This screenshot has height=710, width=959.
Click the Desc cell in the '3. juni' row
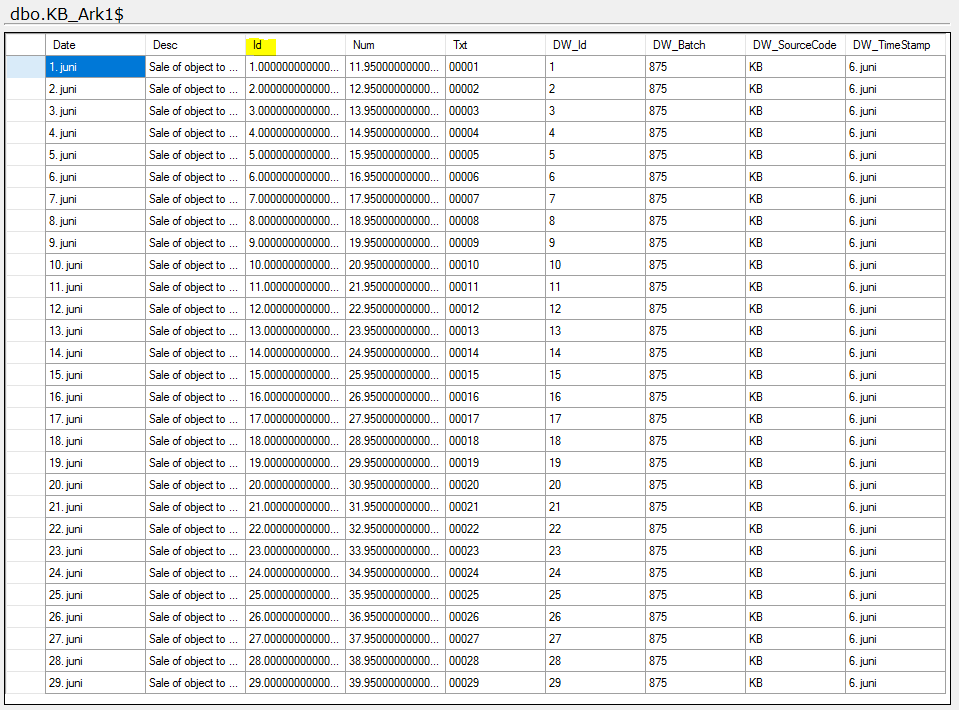196,111
